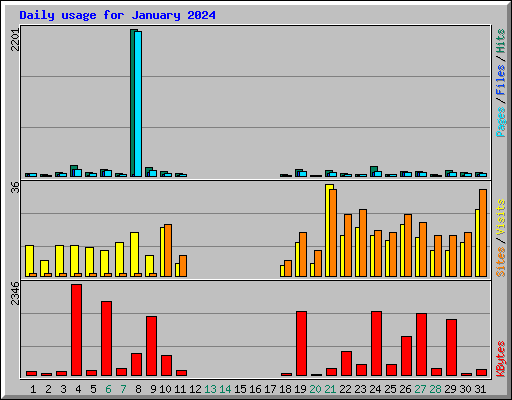Screen dimensions: 512x400
Task: Select the hits bar for day 4
Action: coord(72,171)
